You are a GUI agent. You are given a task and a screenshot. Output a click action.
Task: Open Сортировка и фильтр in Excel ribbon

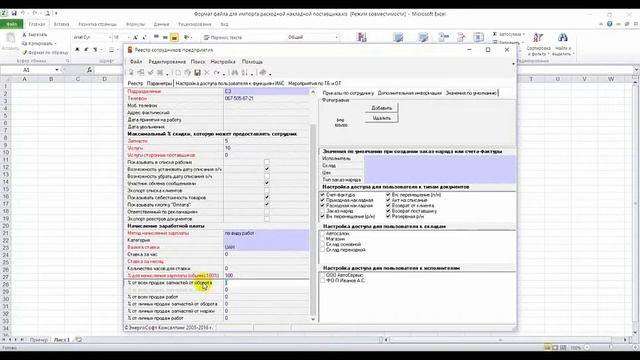click(x=538, y=44)
